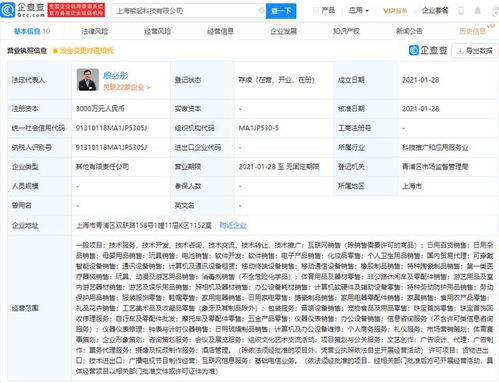499x383 pixels.
Task: Clear the search box with the X icon
Action: (262, 11)
